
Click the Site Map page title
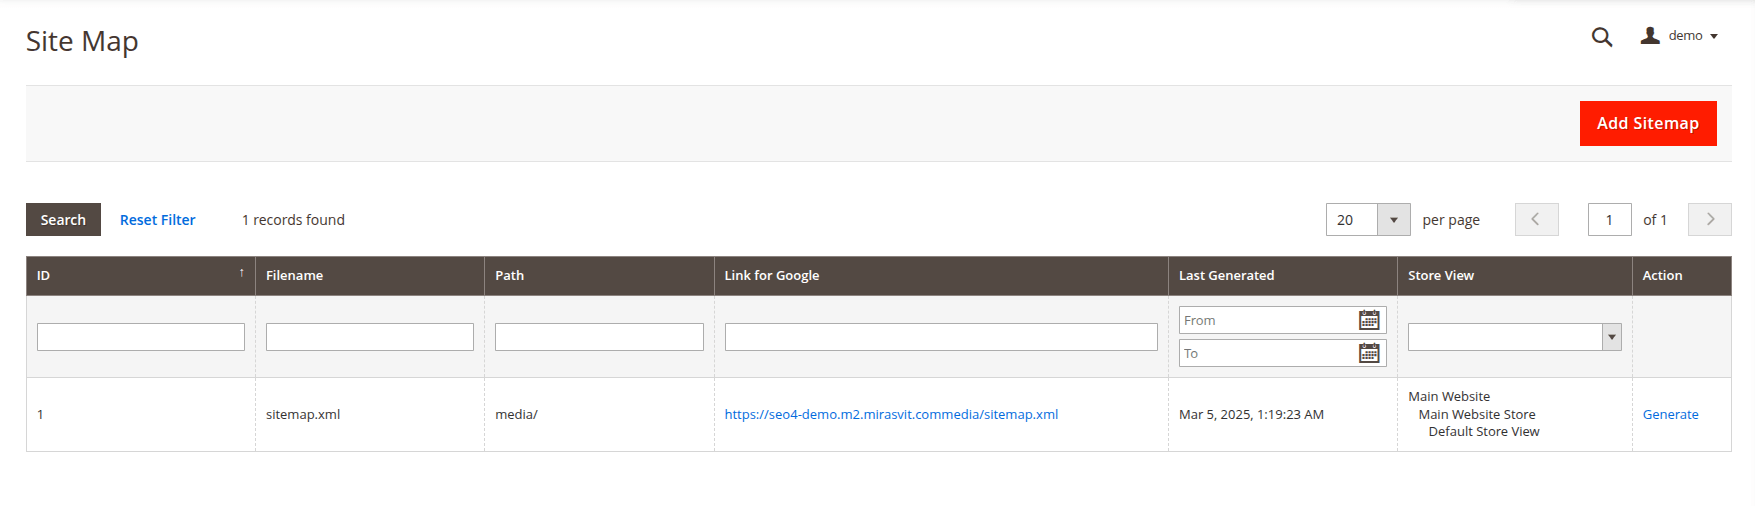pos(82,41)
